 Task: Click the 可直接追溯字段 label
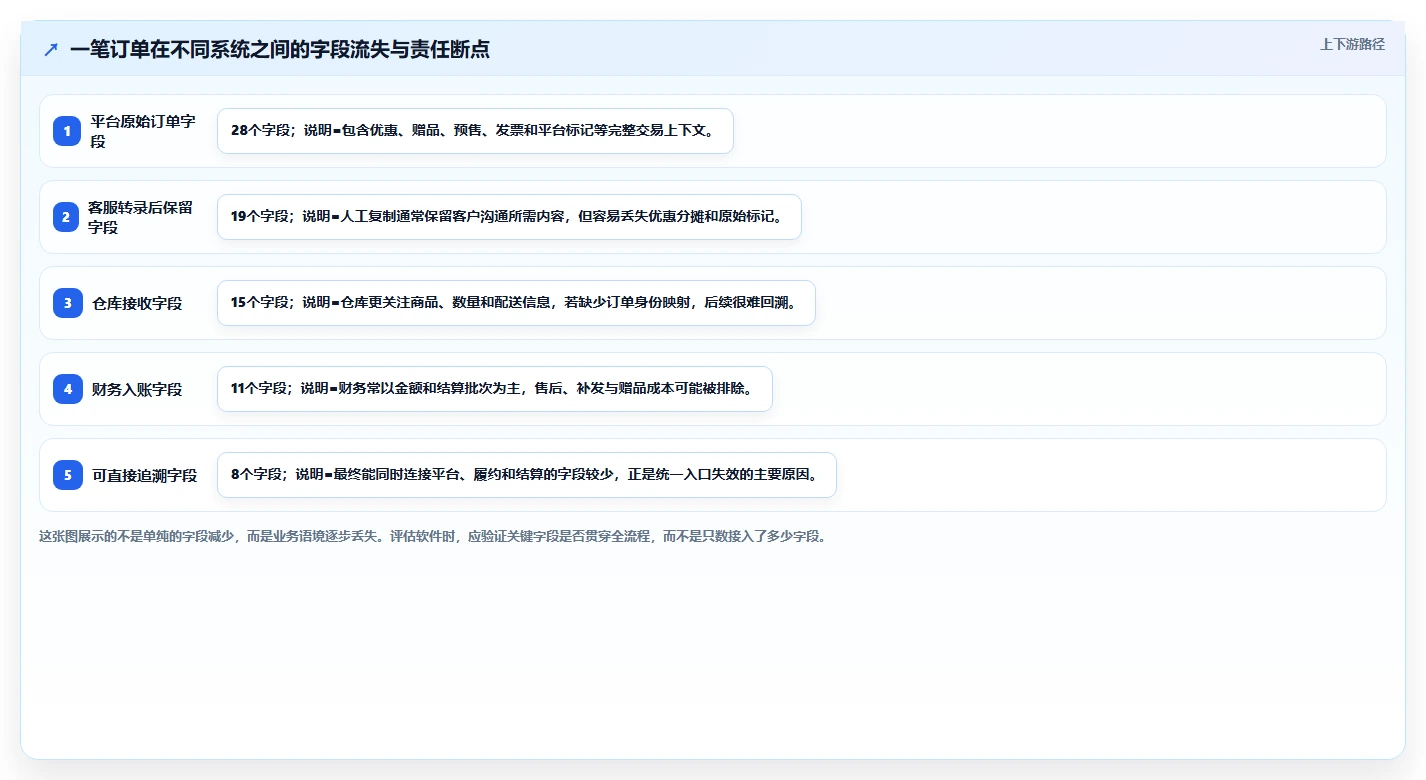click(x=144, y=475)
